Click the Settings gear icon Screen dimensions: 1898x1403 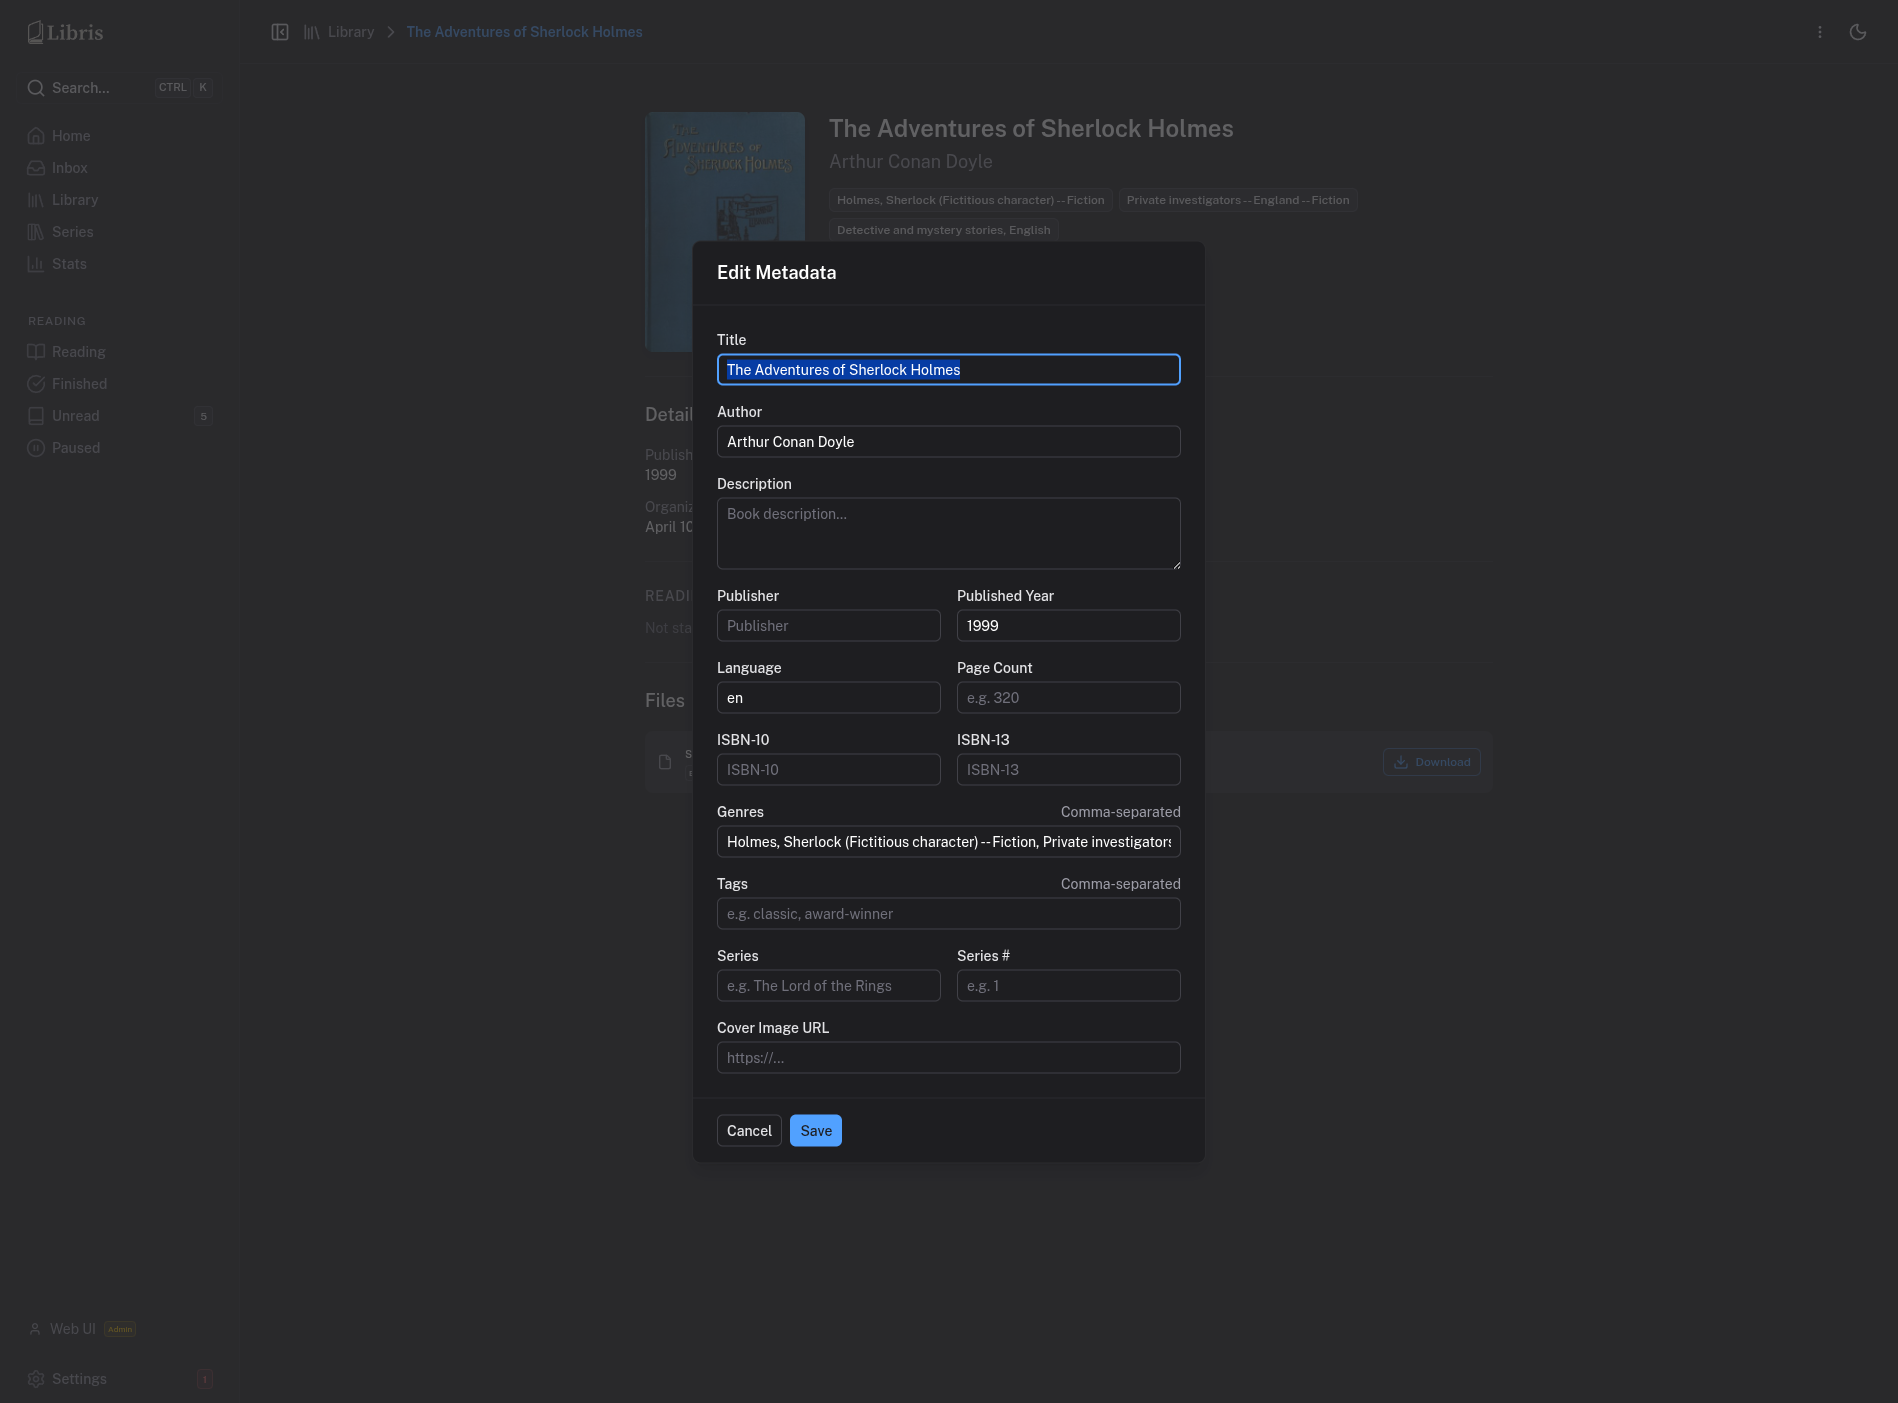pyautogui.click(x=36, y=1379)
